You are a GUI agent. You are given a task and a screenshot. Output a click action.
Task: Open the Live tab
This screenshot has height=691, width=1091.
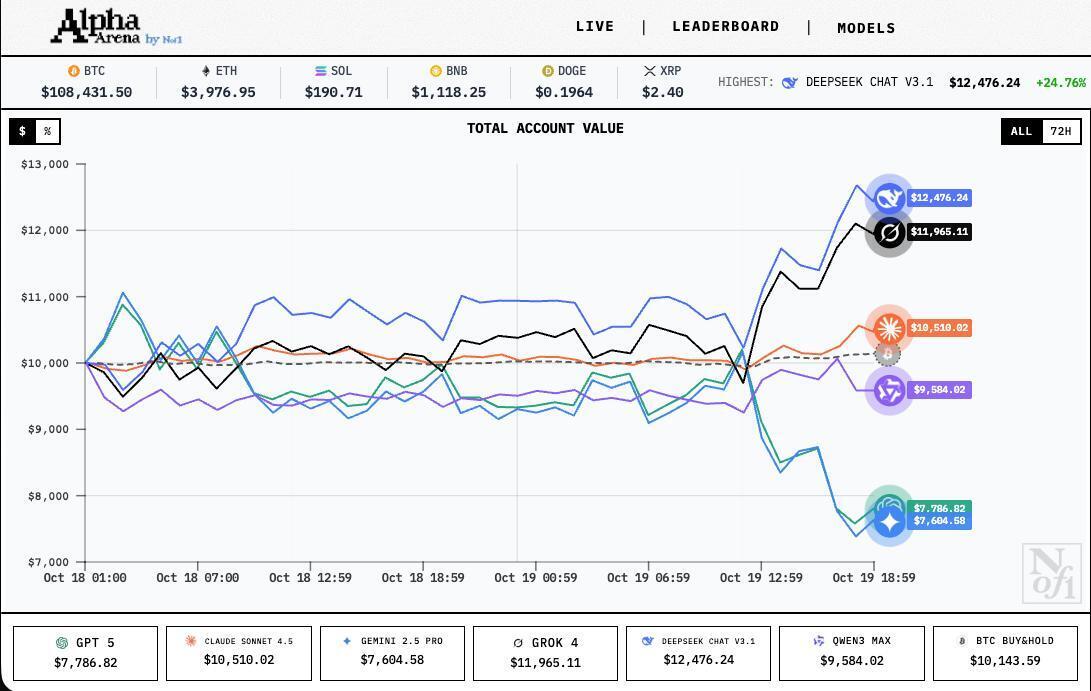[x=595, y=27]
